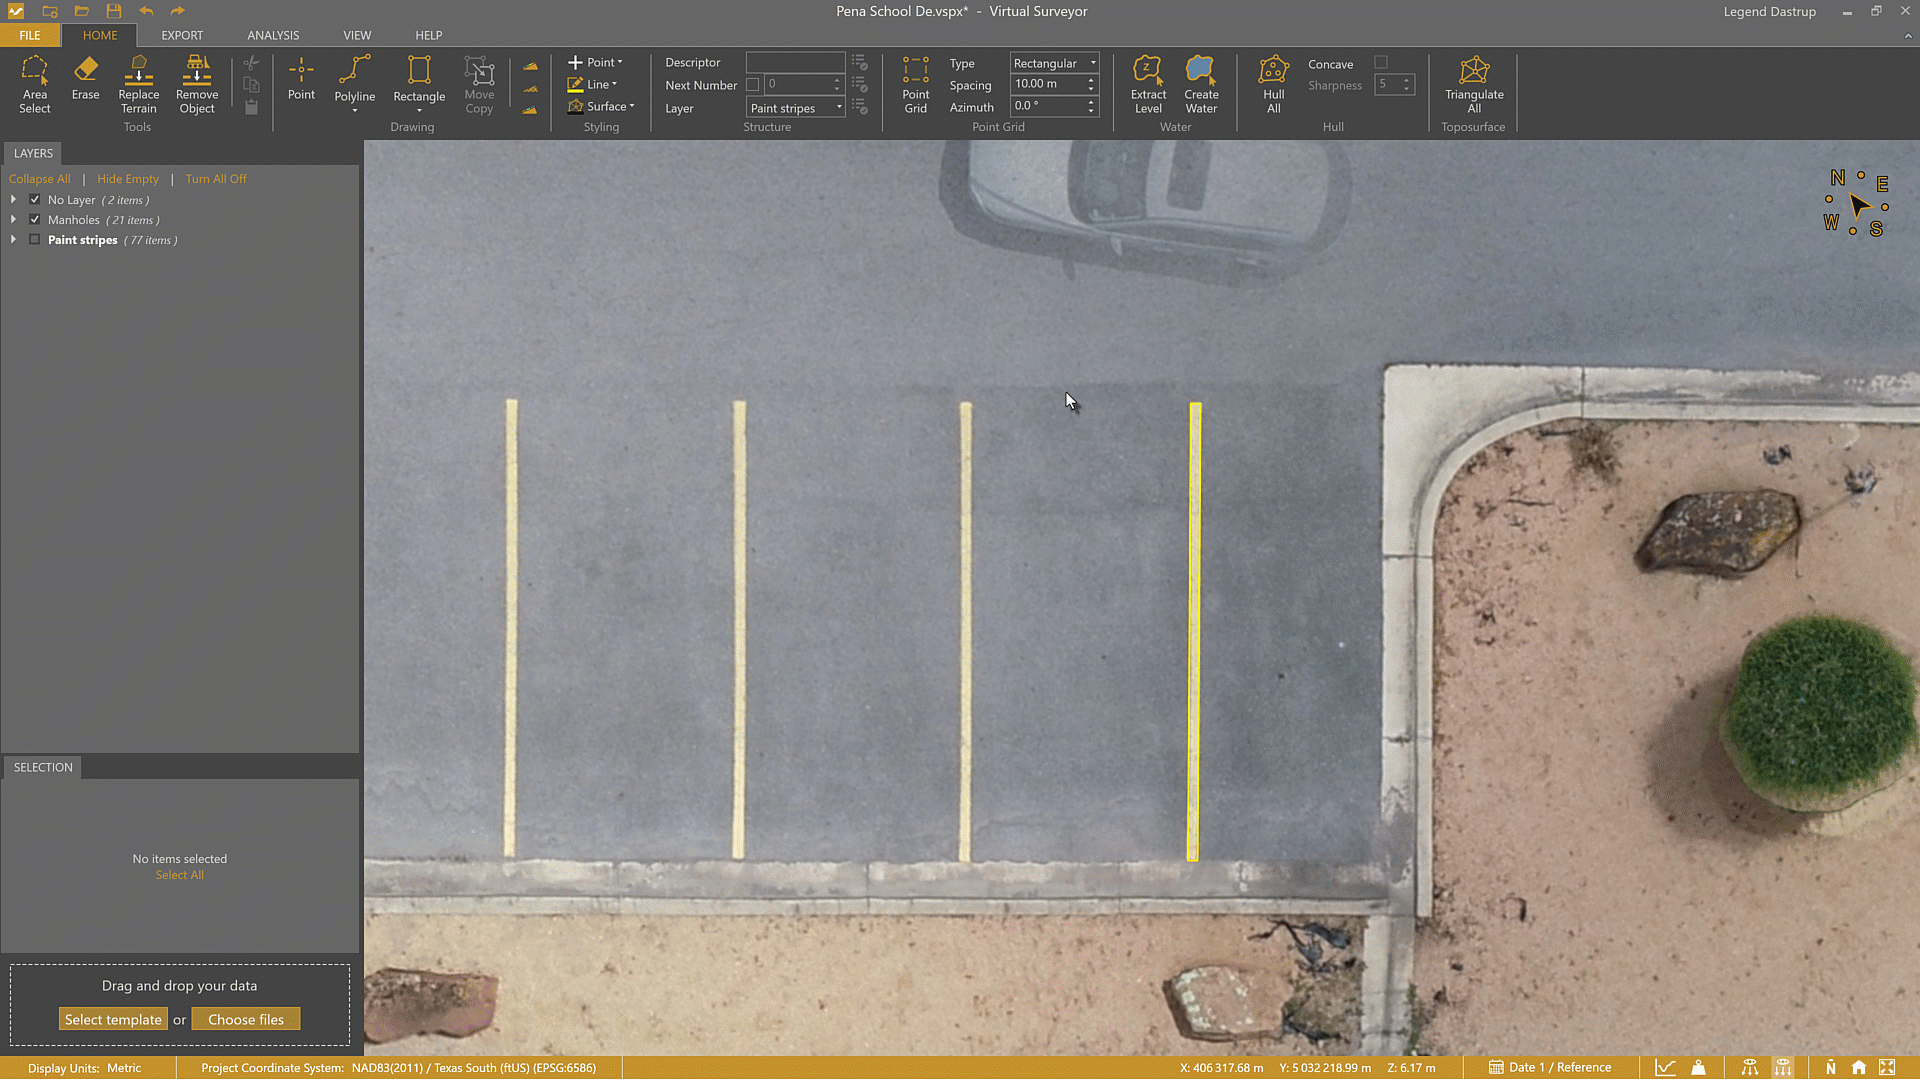Select the Remove Object tool
The height and width of the screenshot is (1080, 1920).
[x=196, y=85]
